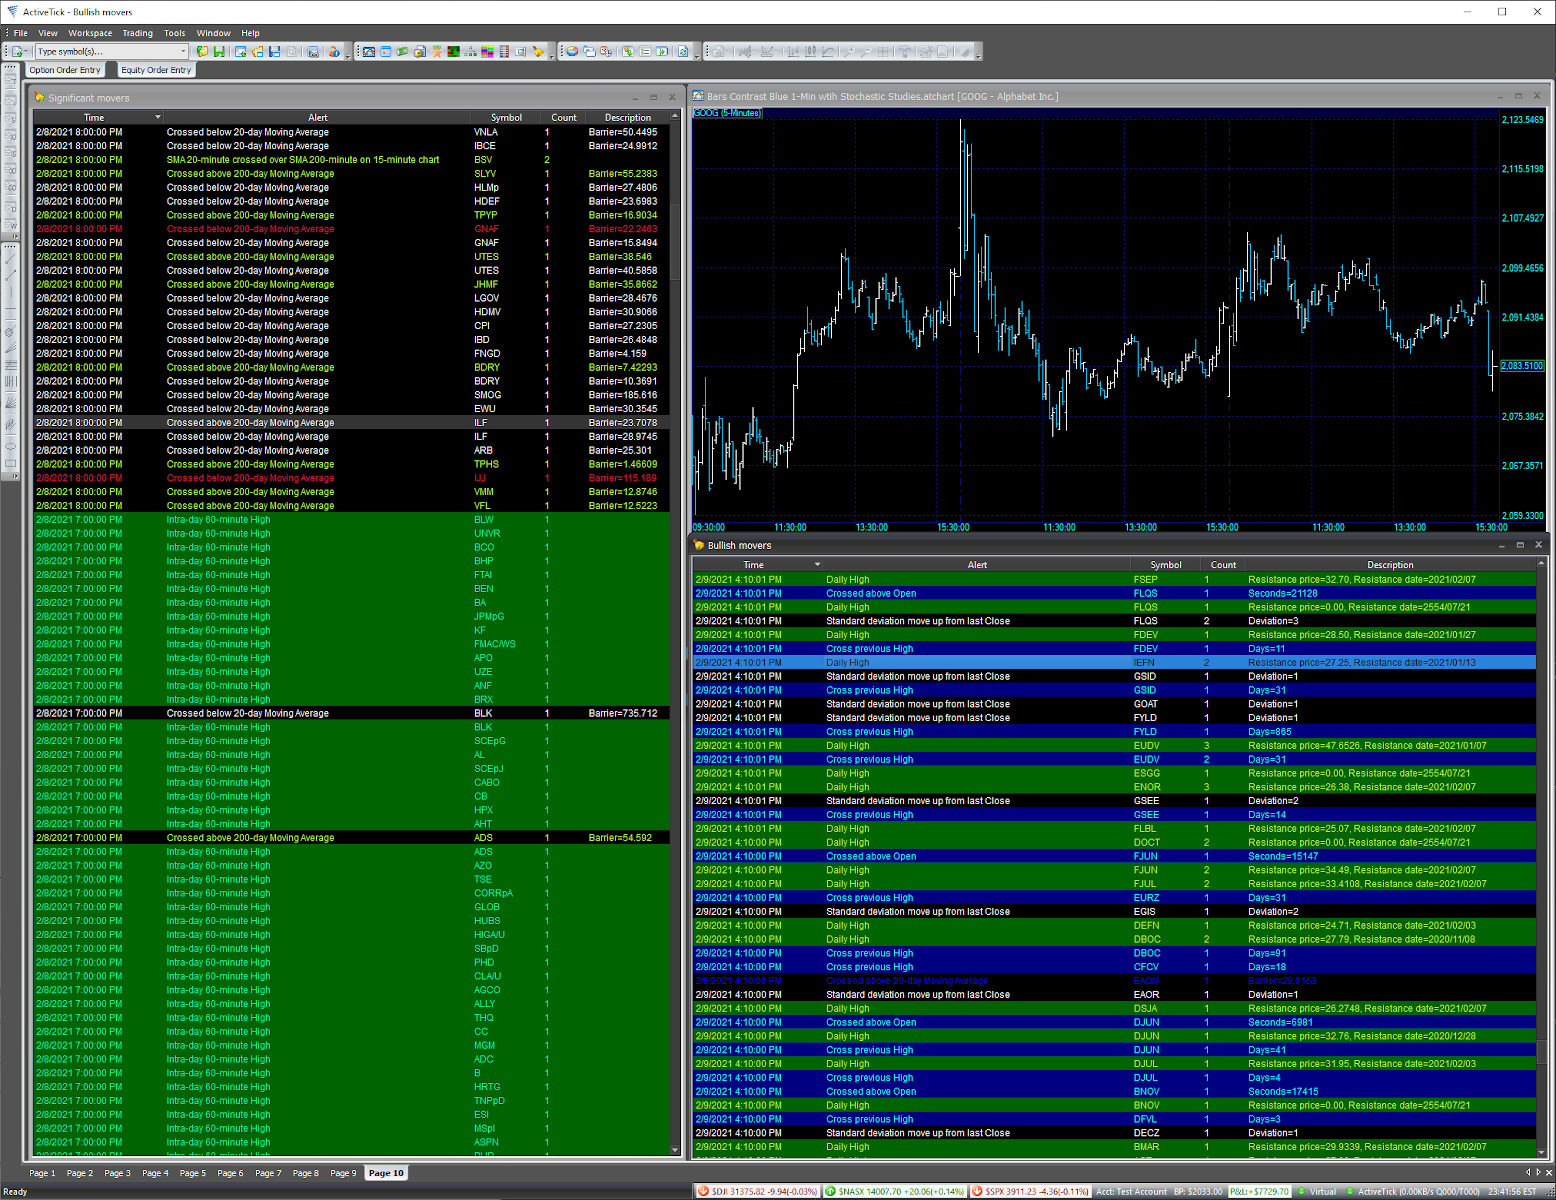The width and height of the screenshot is (1556, 1200).
Task: Click the $DJI 31375.82 status bar entry
Action: tap(758, 1191)
